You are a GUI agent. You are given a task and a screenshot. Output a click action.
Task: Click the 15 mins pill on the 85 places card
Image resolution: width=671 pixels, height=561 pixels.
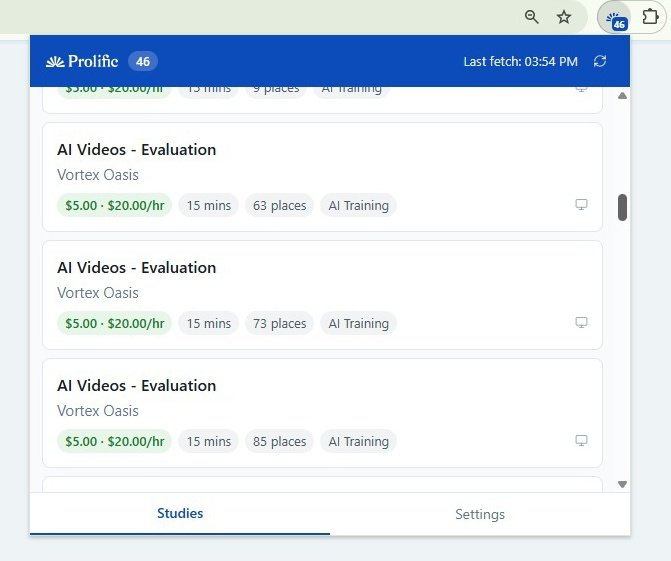pos(208,442)
